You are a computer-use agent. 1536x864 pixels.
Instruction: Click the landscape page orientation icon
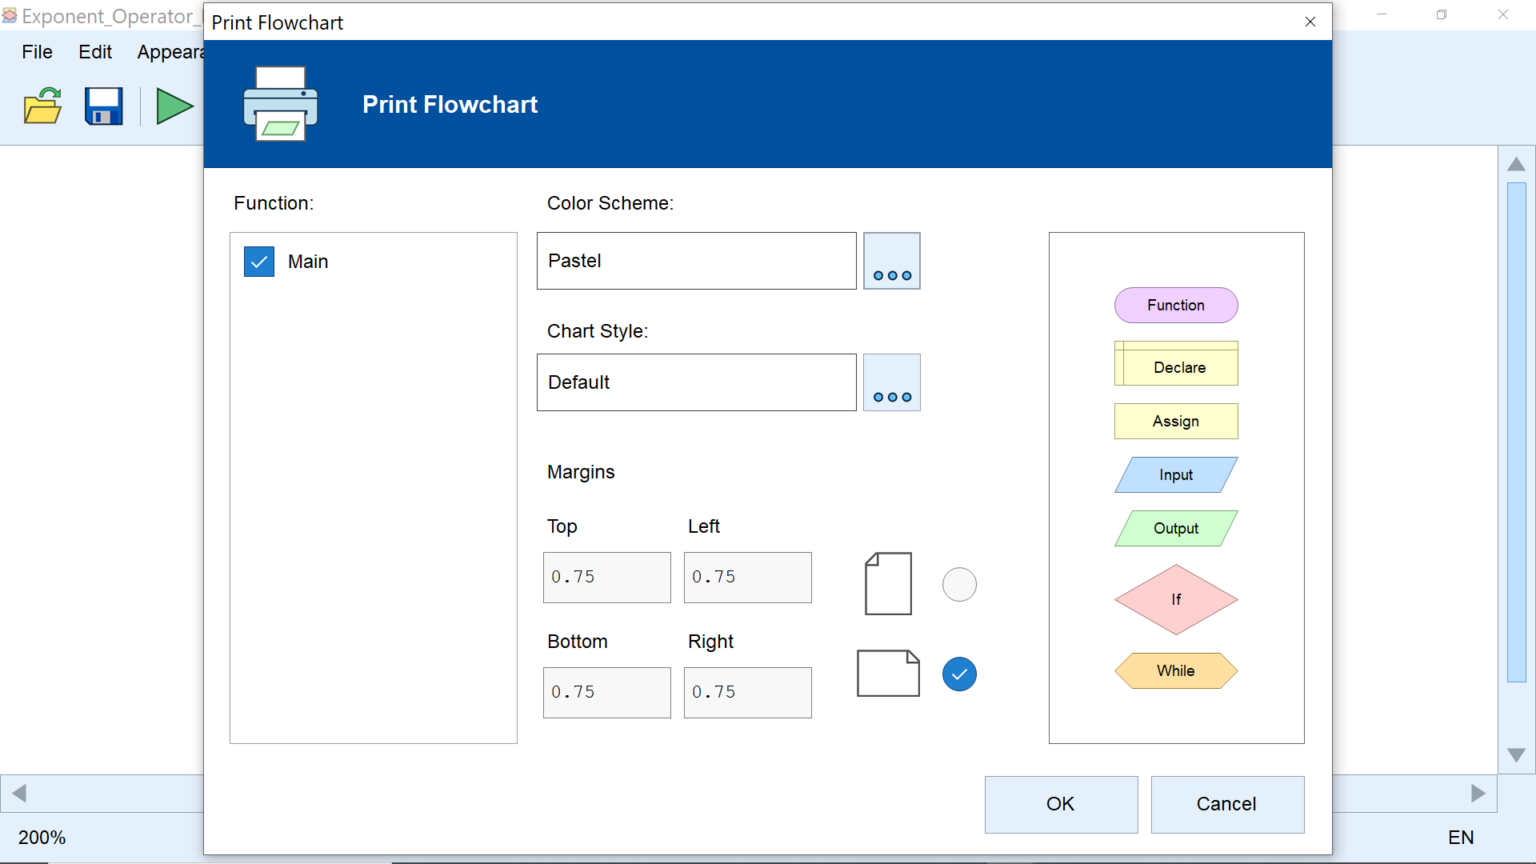pos(888,673)
